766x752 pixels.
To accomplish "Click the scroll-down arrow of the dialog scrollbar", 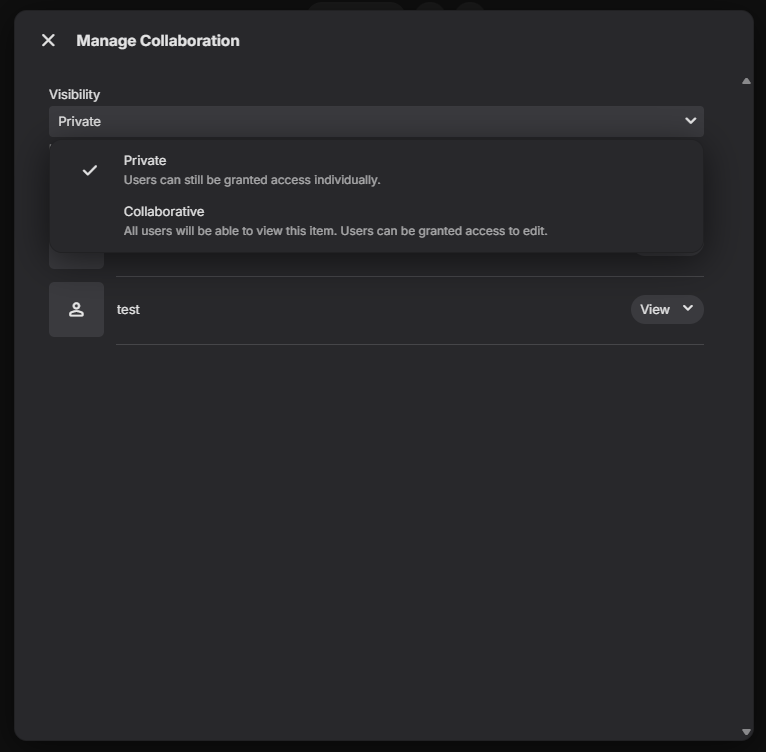I will (746, 732).
